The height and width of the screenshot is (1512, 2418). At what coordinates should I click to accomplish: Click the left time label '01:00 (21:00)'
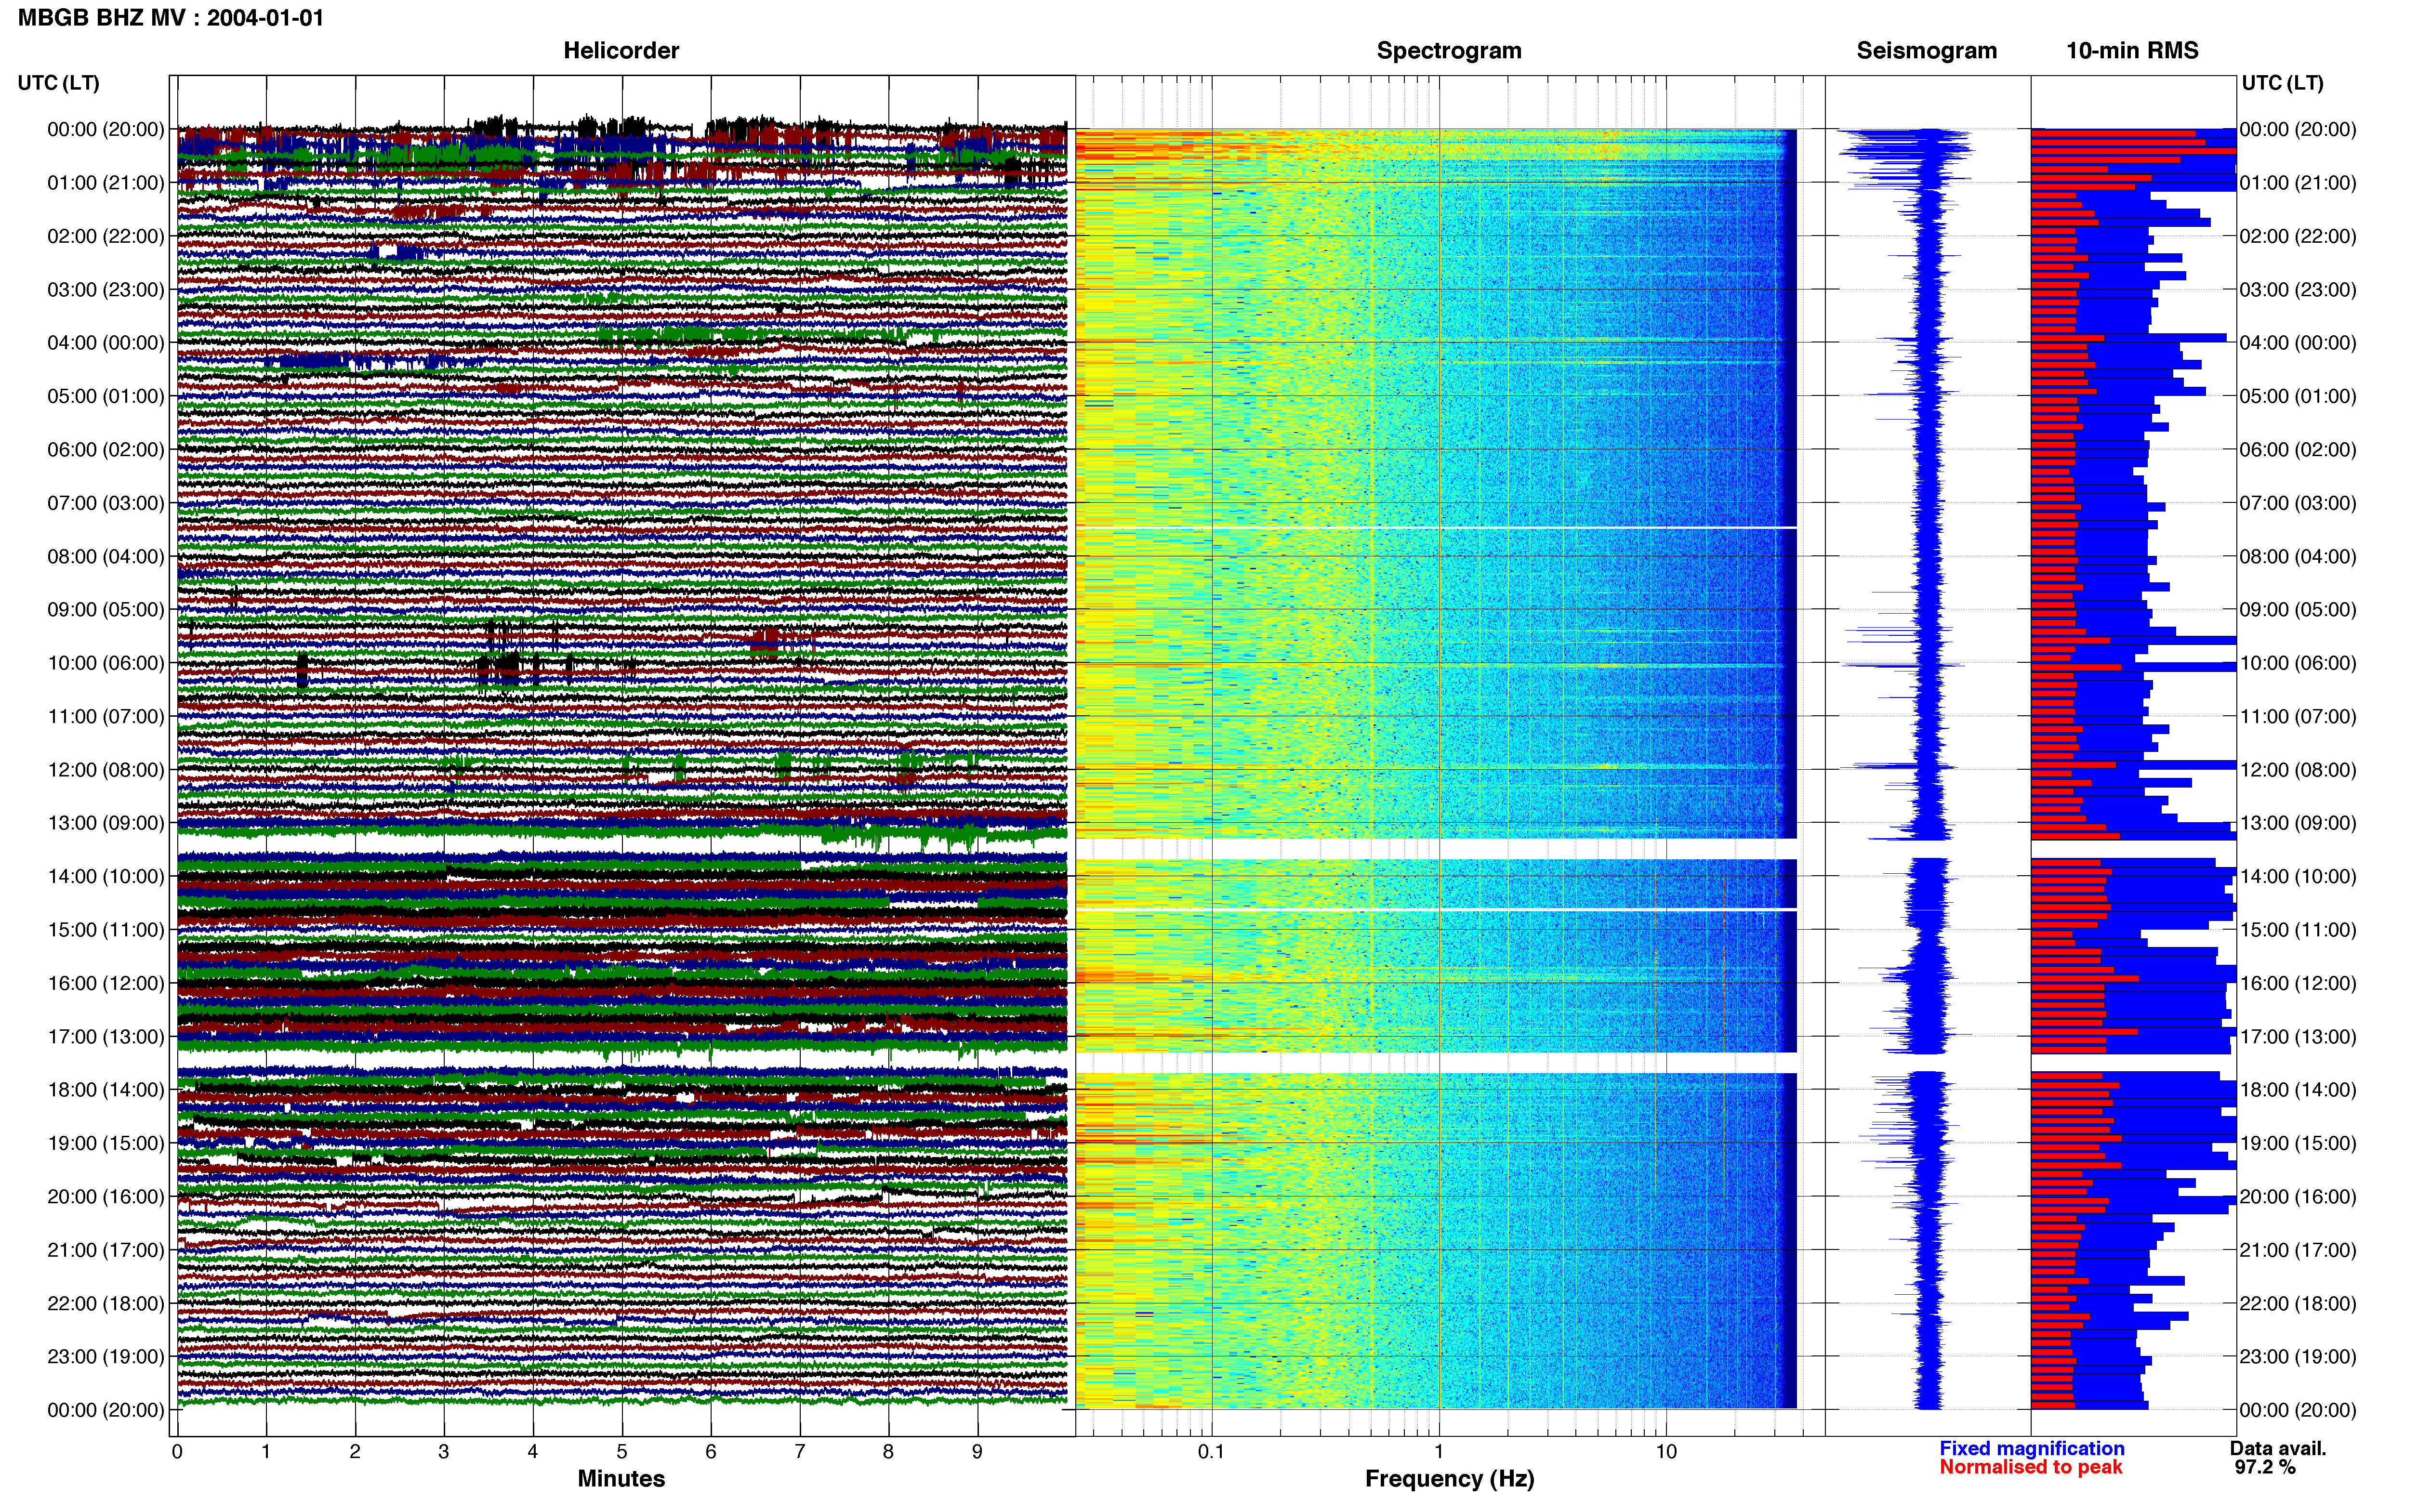[106, 183]
